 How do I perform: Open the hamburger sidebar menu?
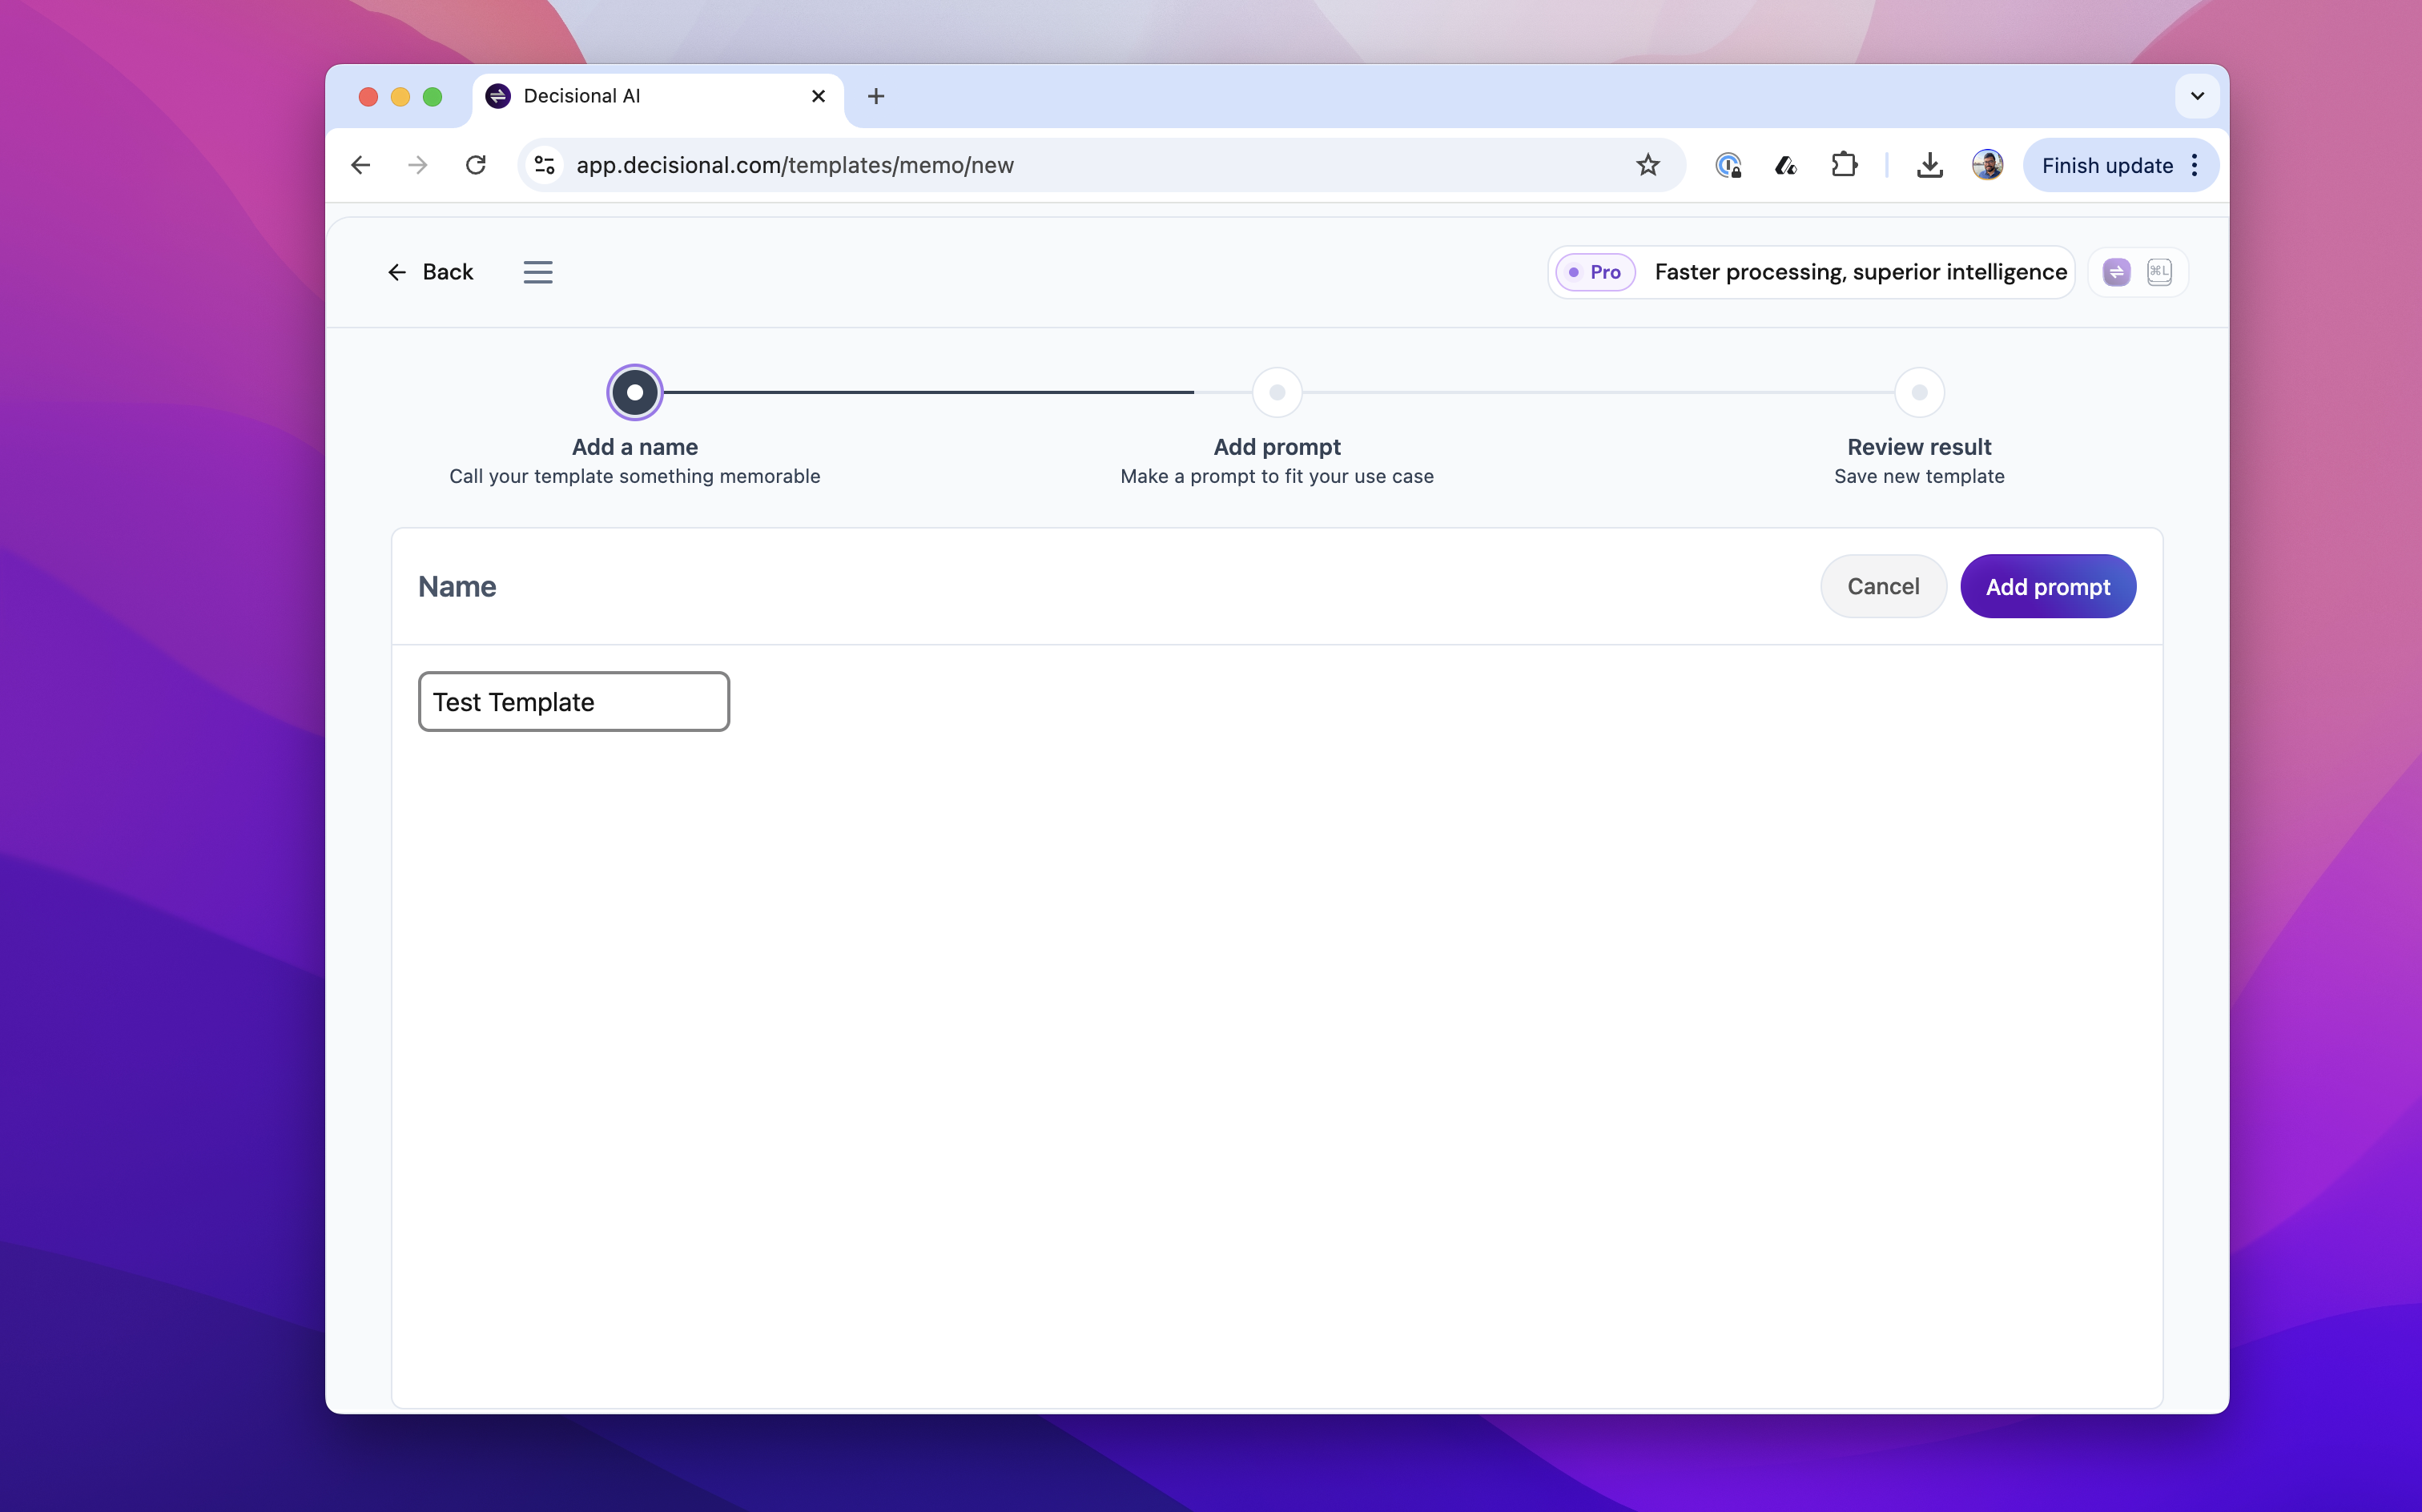coord(537,272)
